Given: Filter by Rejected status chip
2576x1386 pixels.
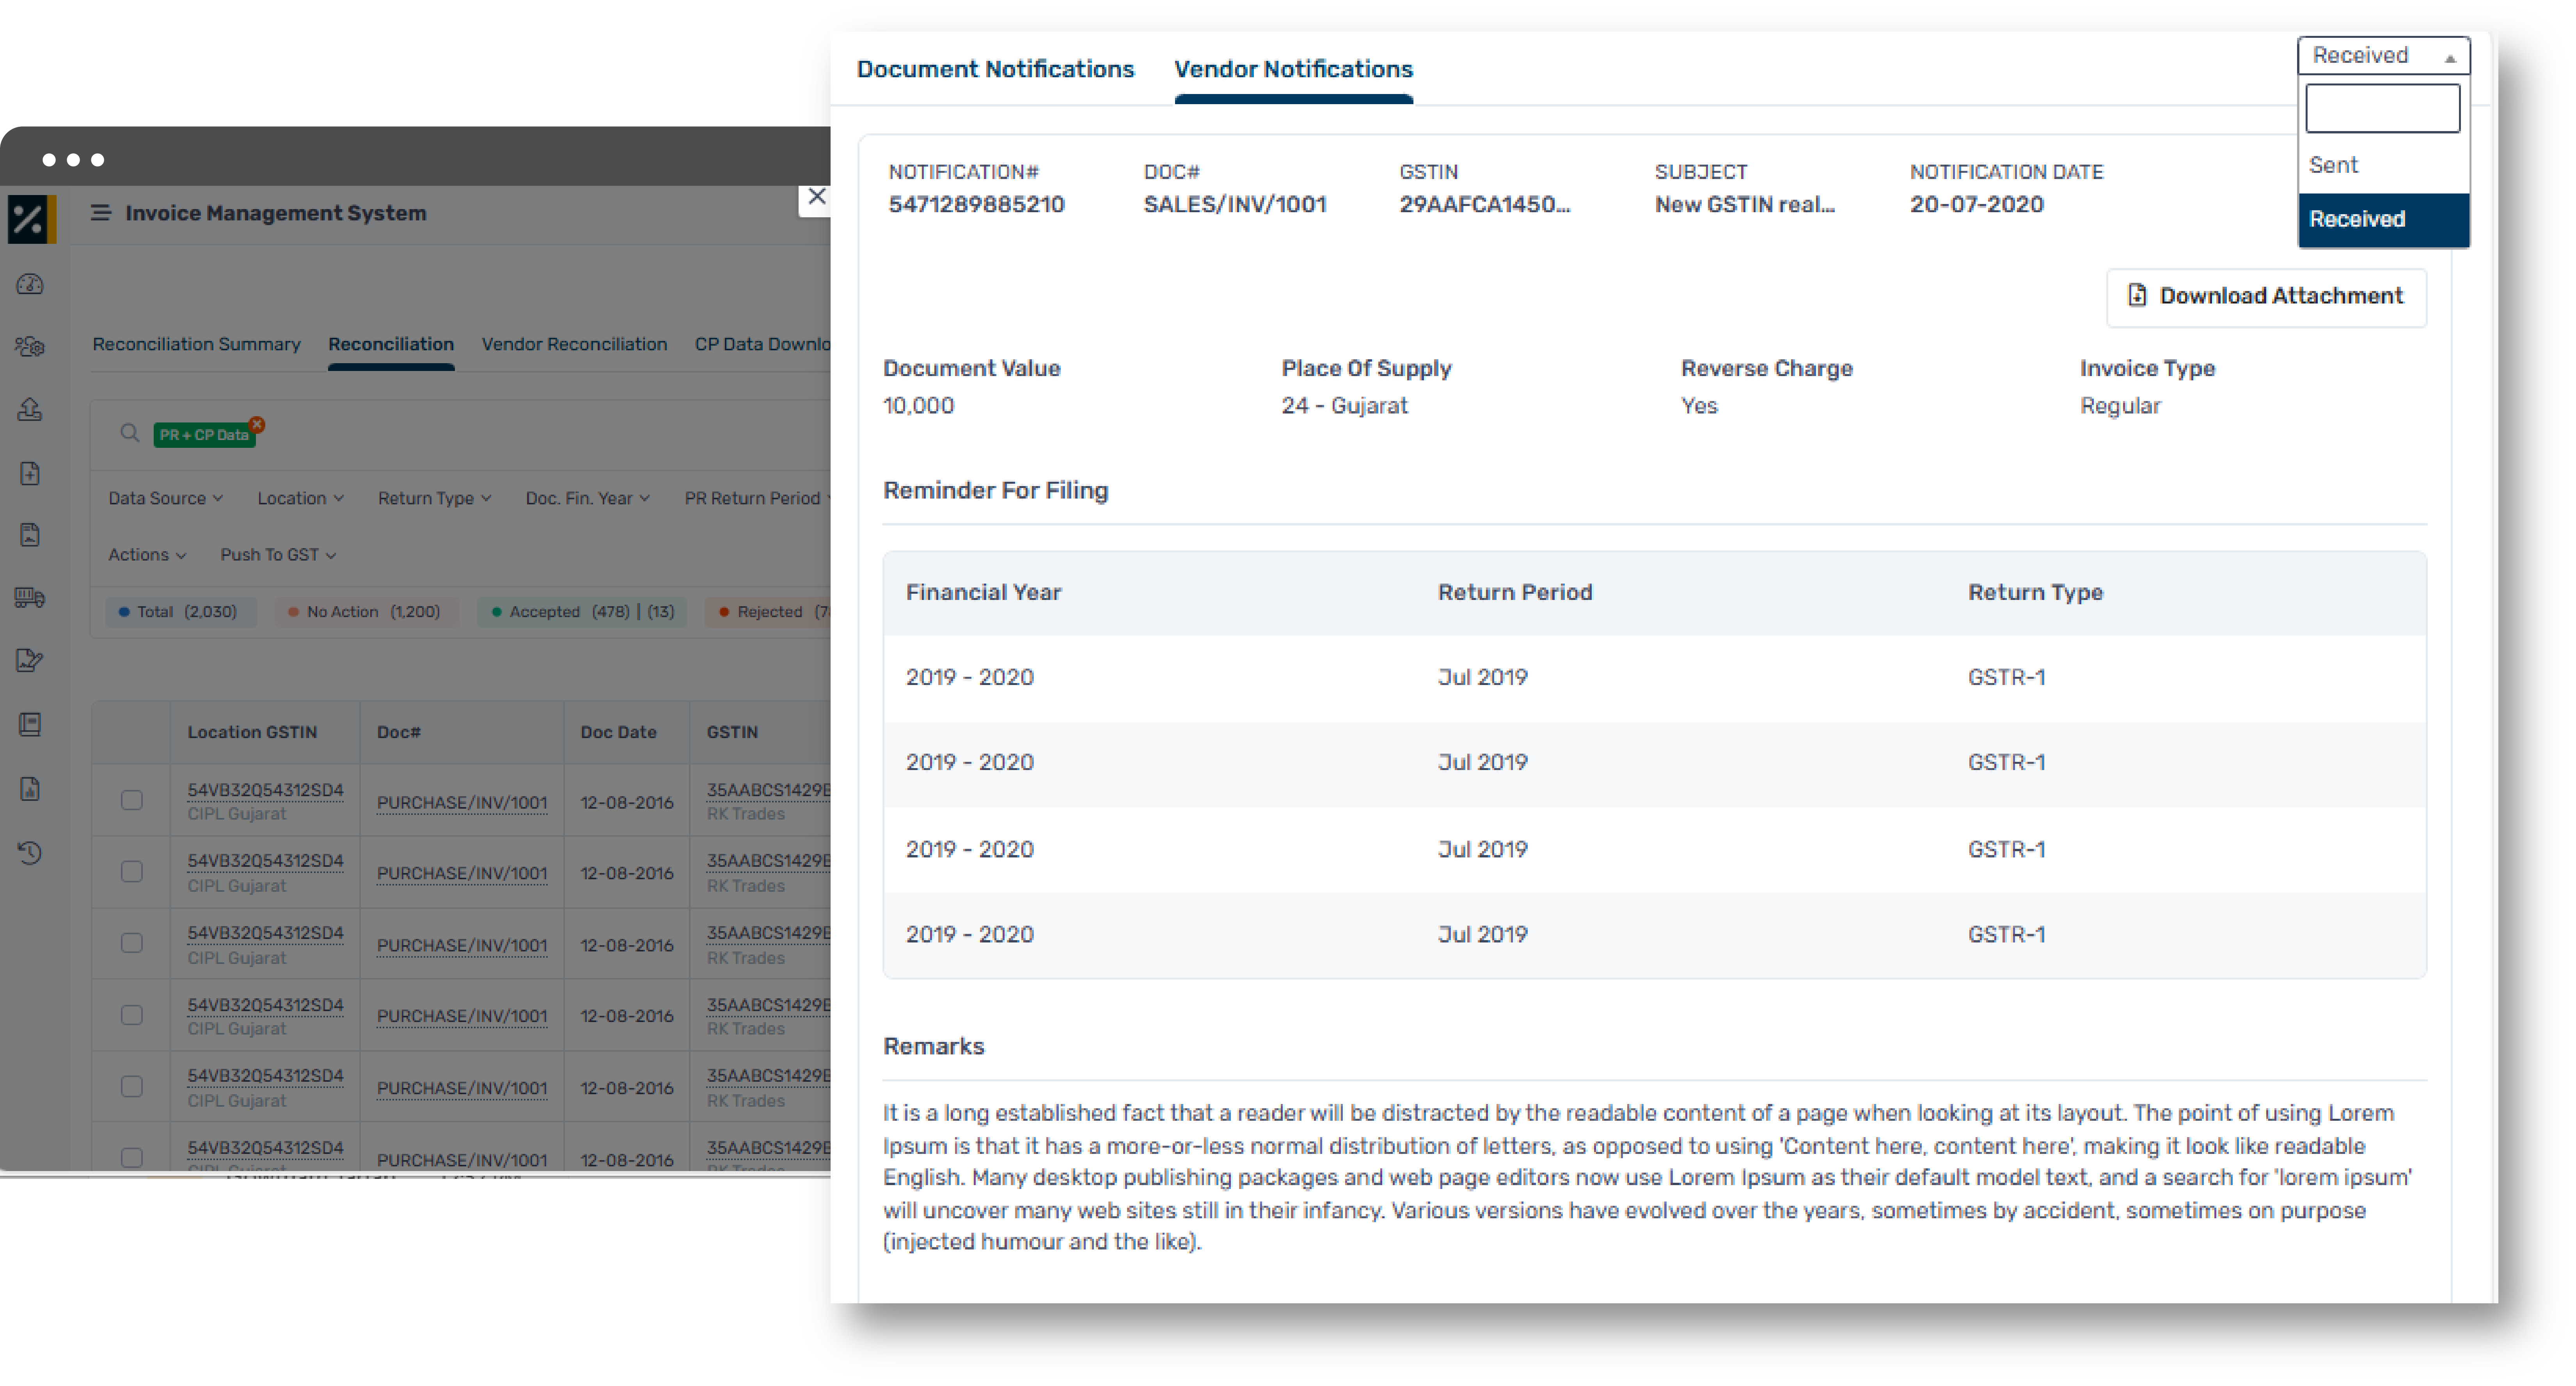Looking at the screenshot, I should pos(769,612).
